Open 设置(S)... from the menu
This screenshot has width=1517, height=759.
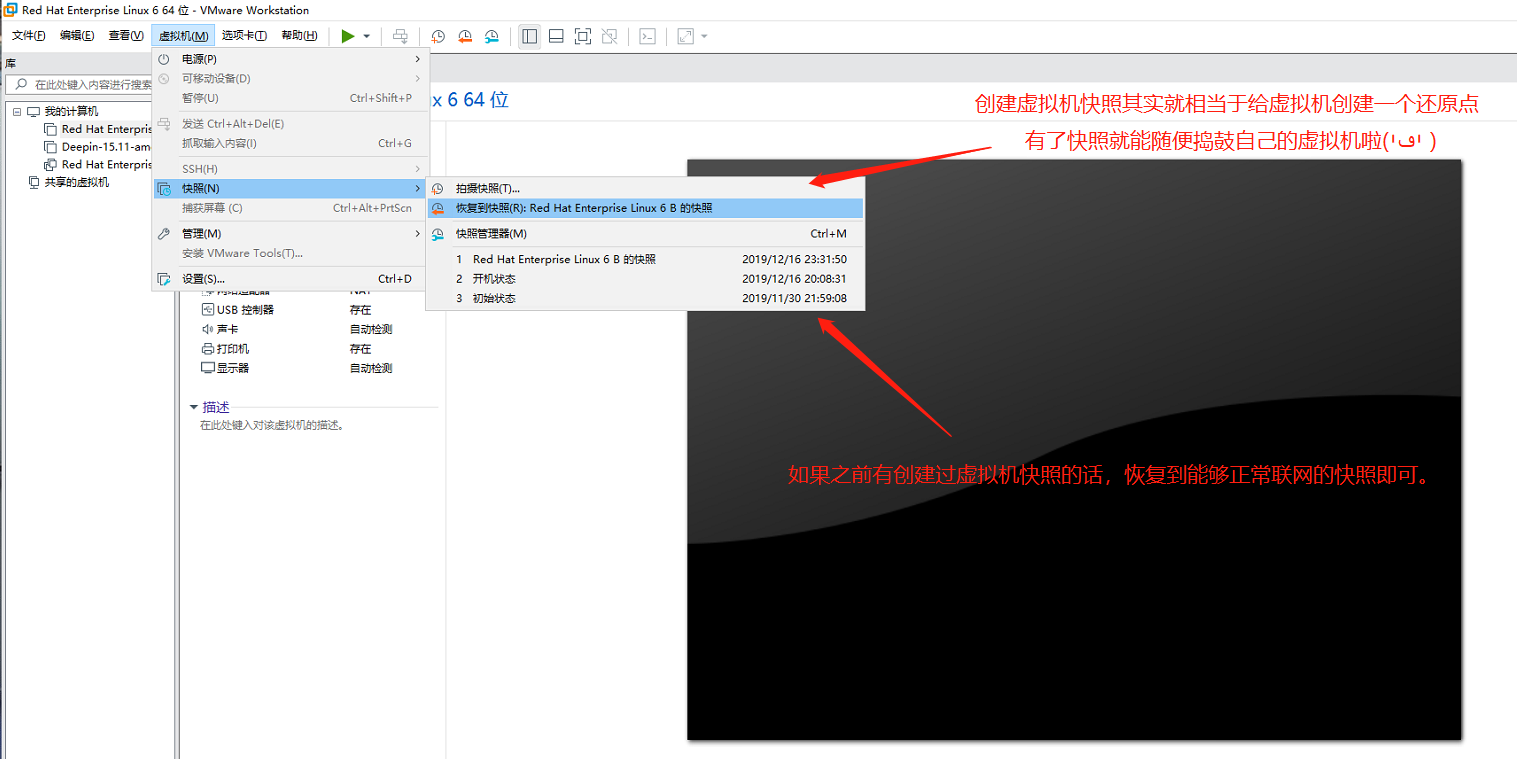291,279
